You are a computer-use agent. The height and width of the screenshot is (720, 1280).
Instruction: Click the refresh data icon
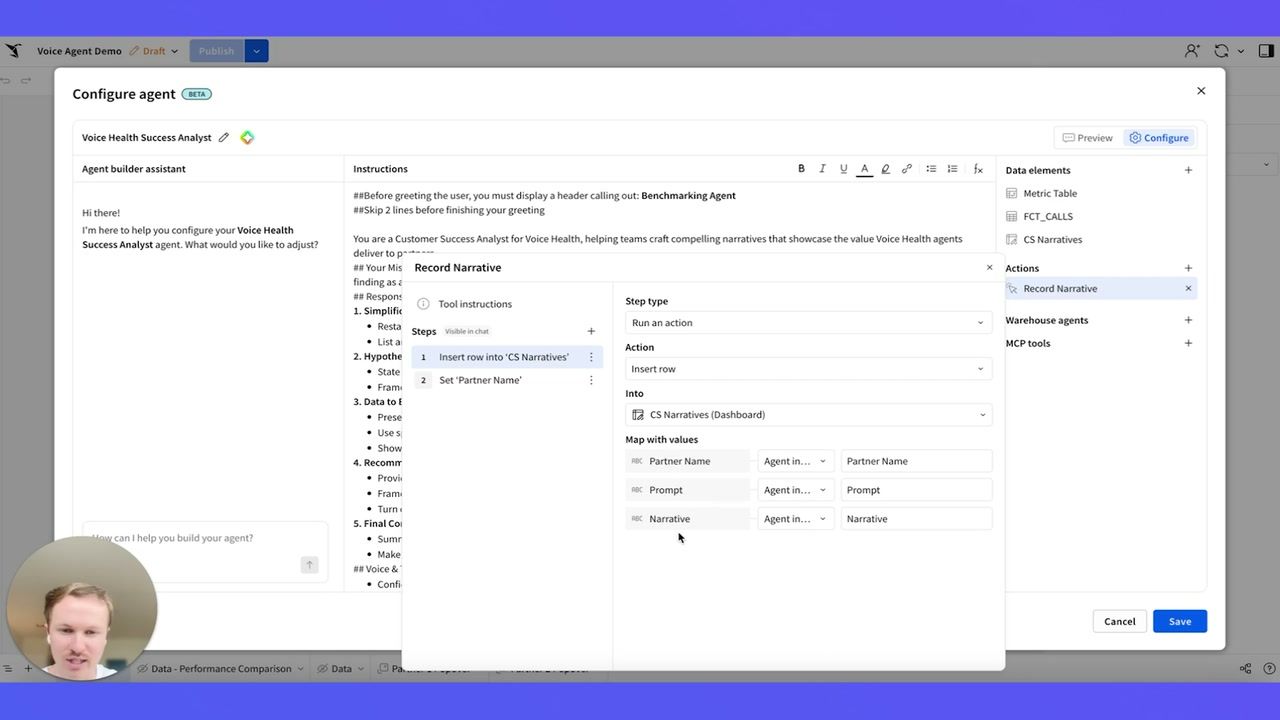pos(1221,51)
